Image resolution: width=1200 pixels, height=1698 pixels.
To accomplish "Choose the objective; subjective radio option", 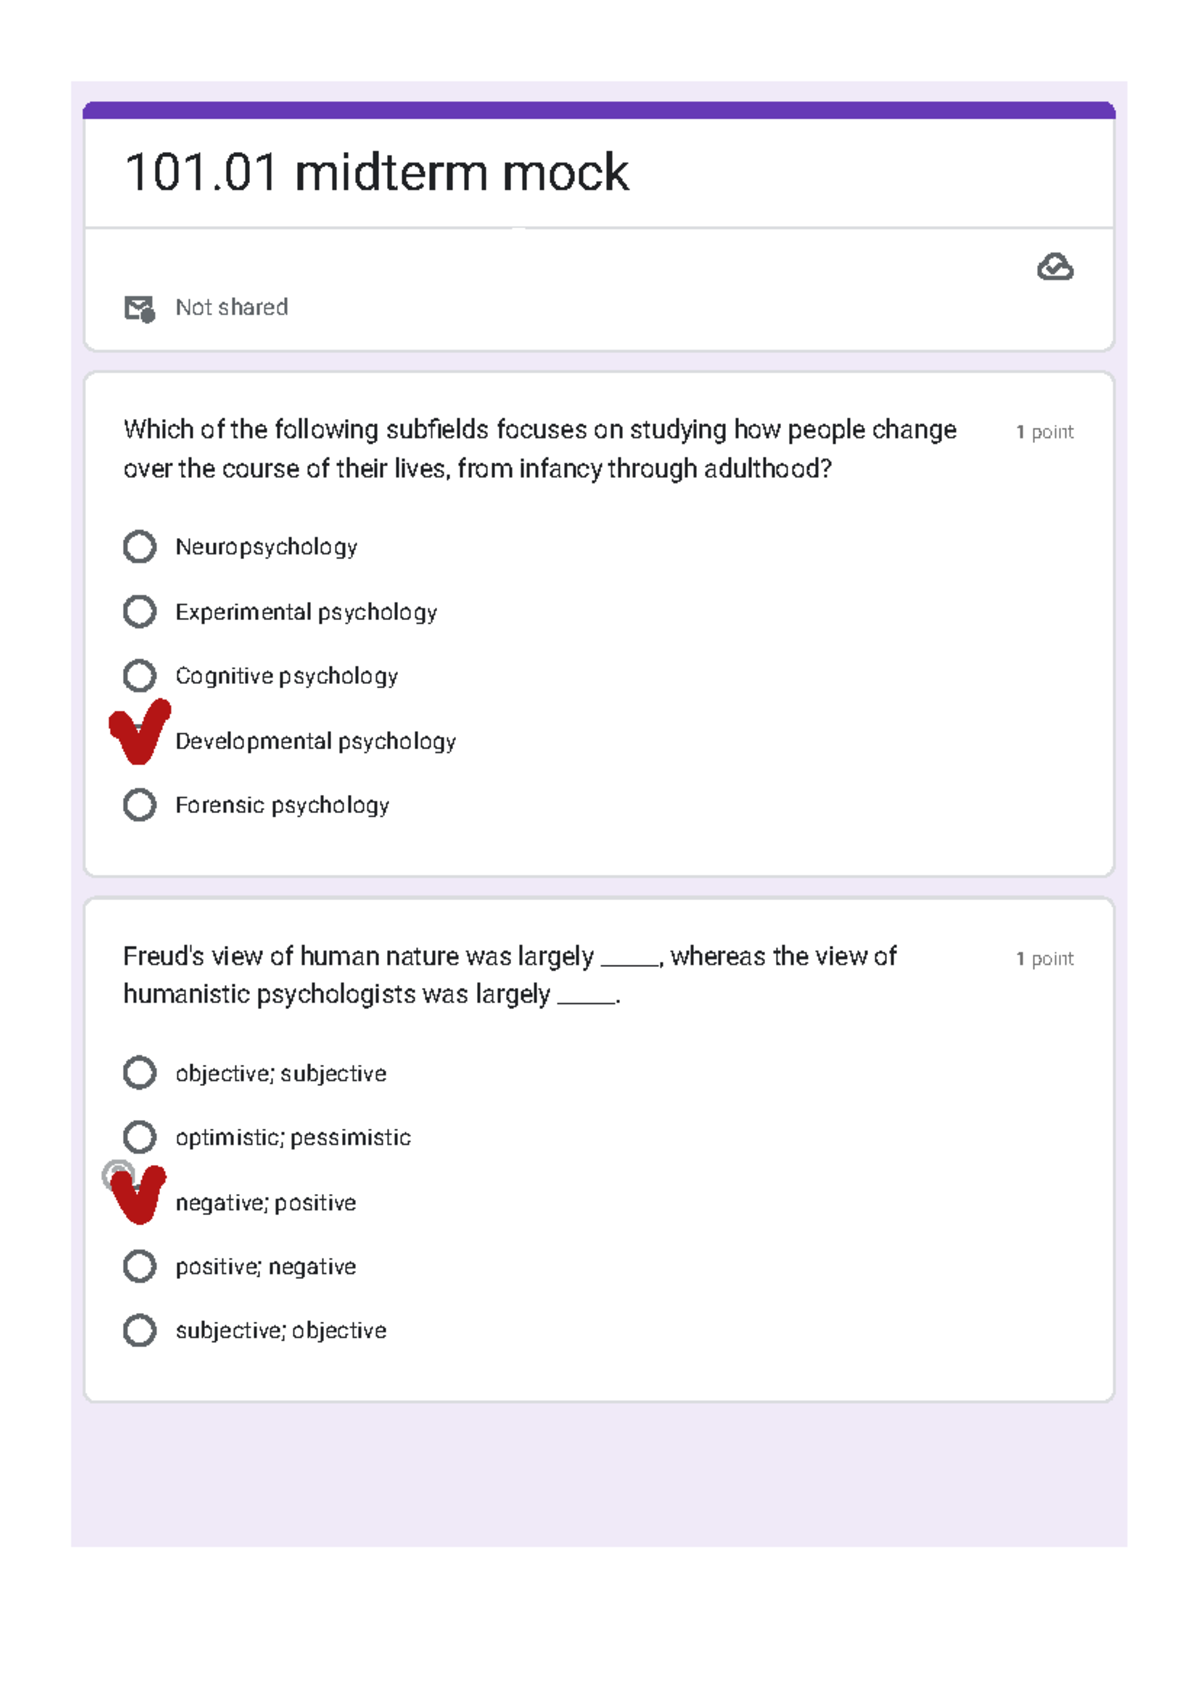I will pos(140,1073).
